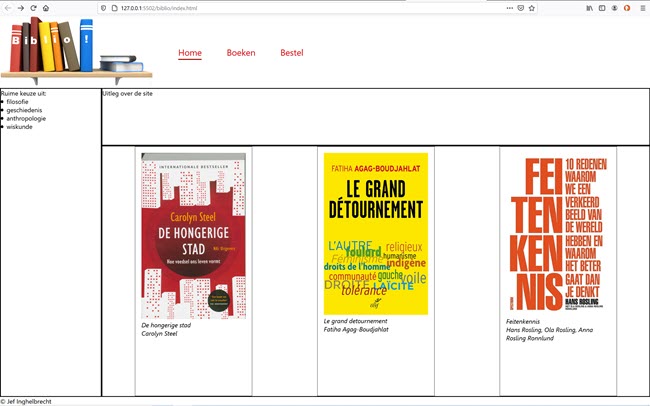The width and height of the screenshot is (650, 406).
Task: Select 'filosofie' in the sidebar list
Action: tap(17, 102)
